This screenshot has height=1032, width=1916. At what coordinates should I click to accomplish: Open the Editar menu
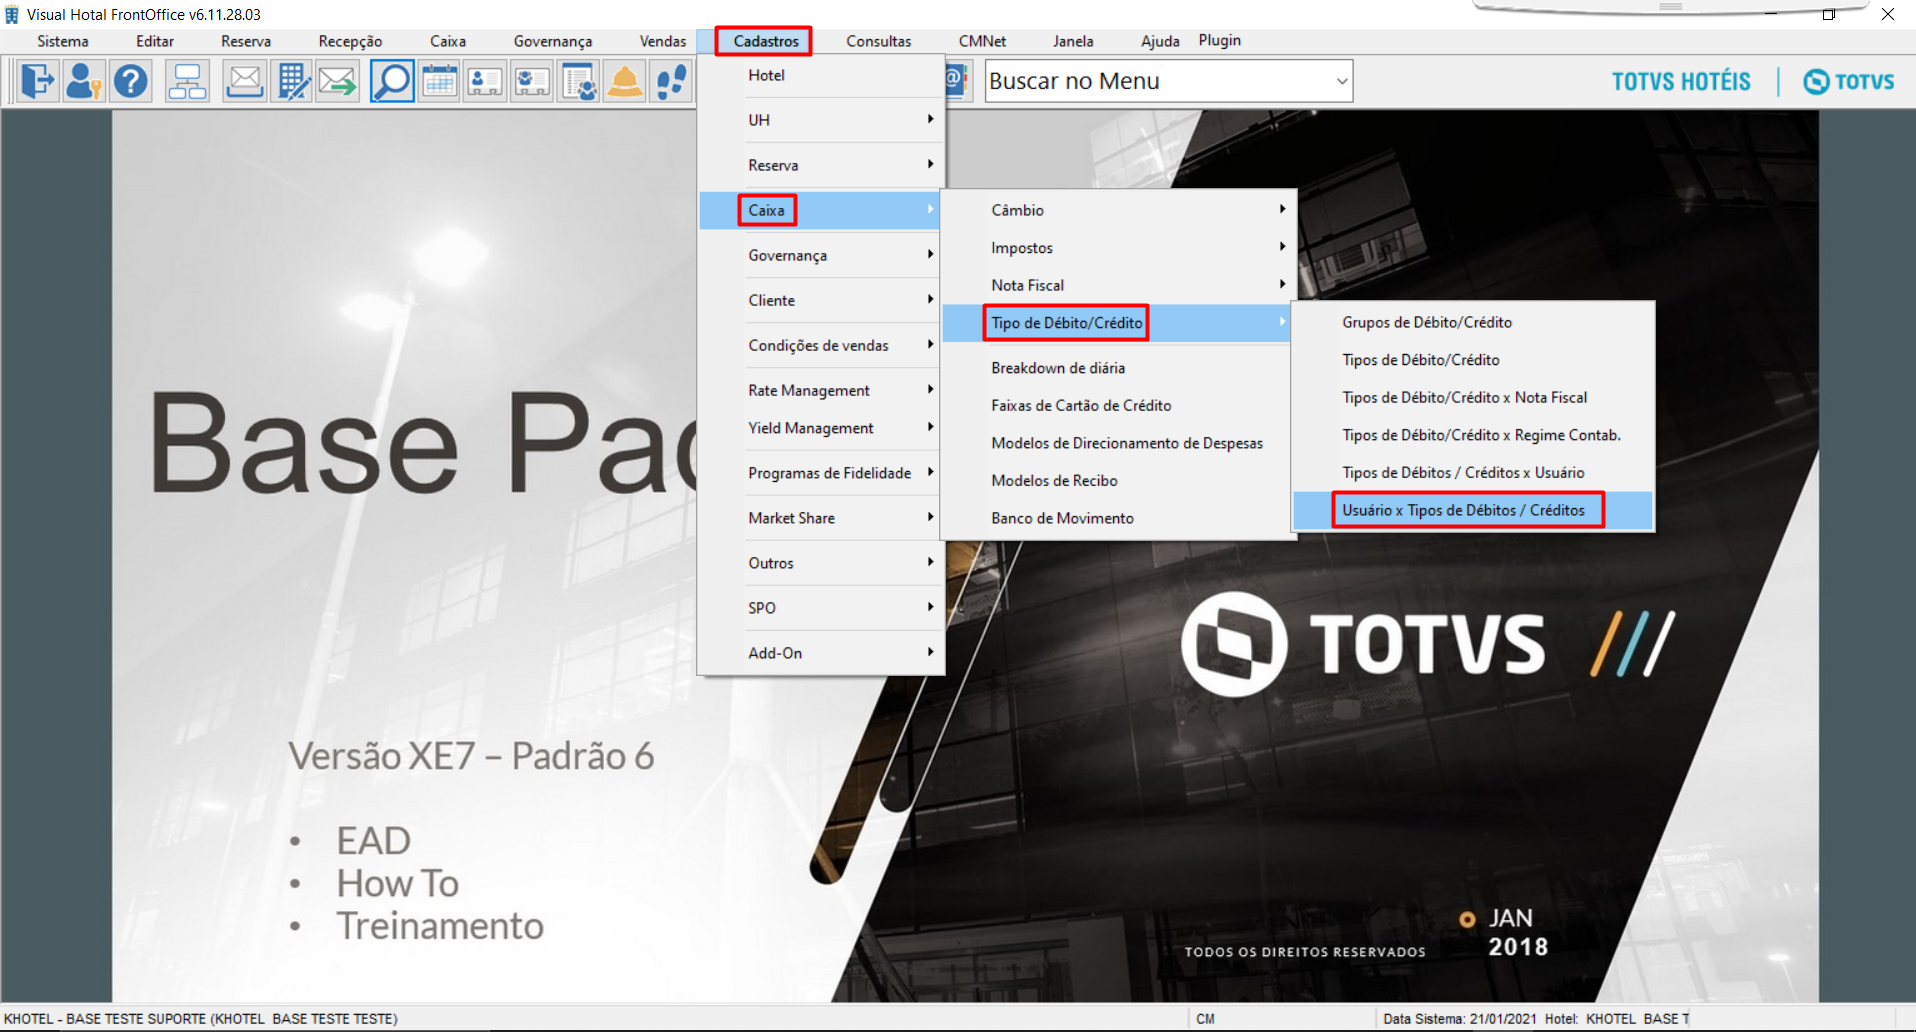click(155, 41)
